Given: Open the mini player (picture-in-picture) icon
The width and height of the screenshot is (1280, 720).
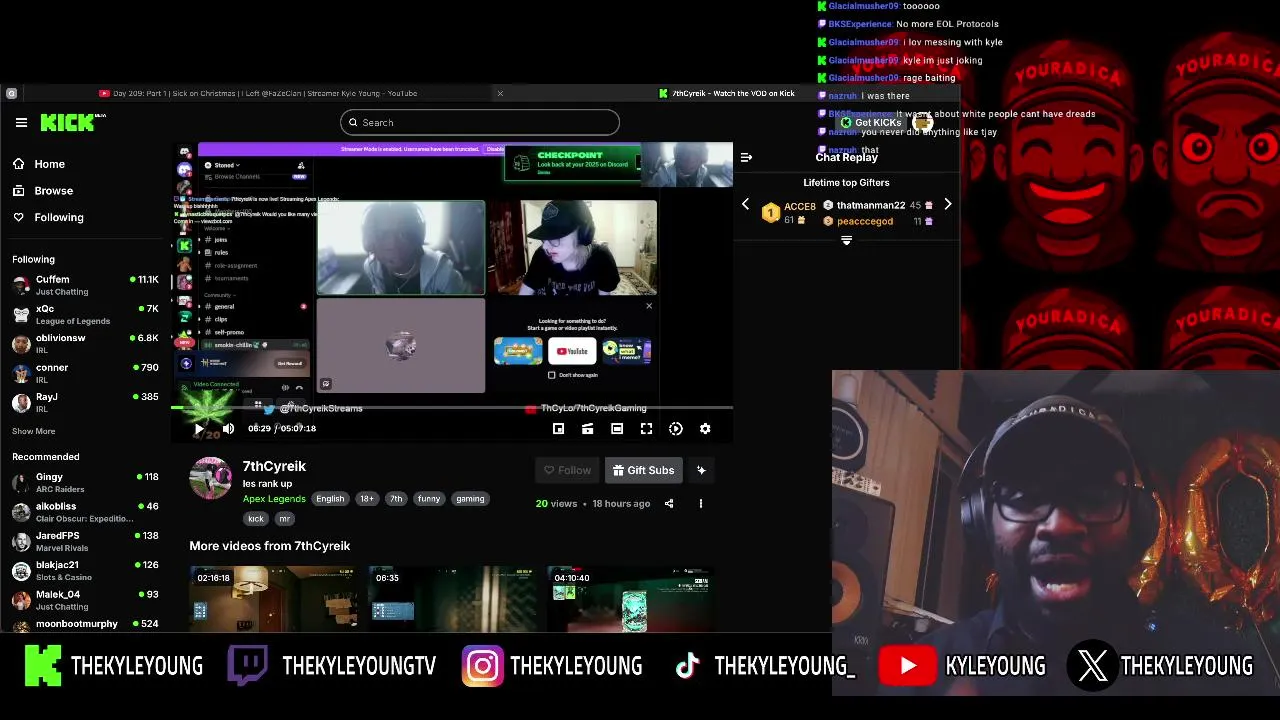Looking at the screenshot, I should (558, 428).
